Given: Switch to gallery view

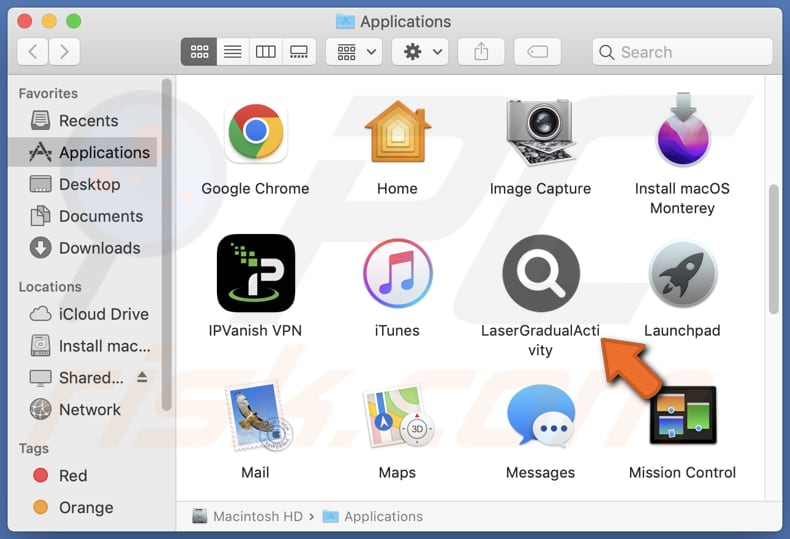Looking at the screenshot, I should pyautogui.click(x=299, y=51).
